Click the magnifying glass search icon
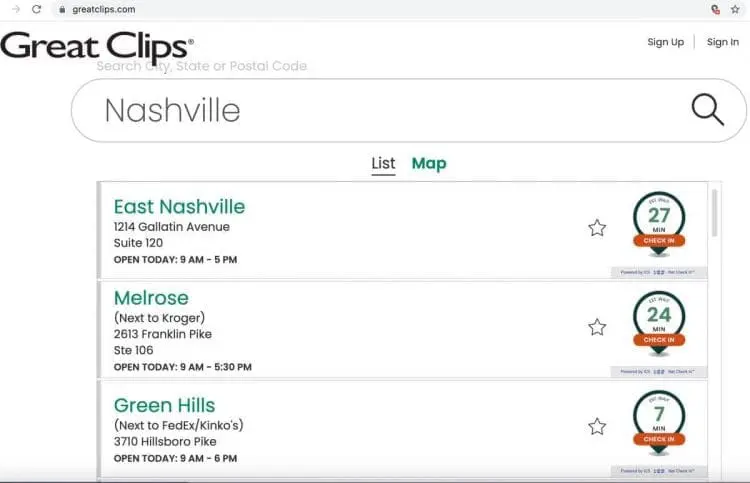 click(707, 110)
